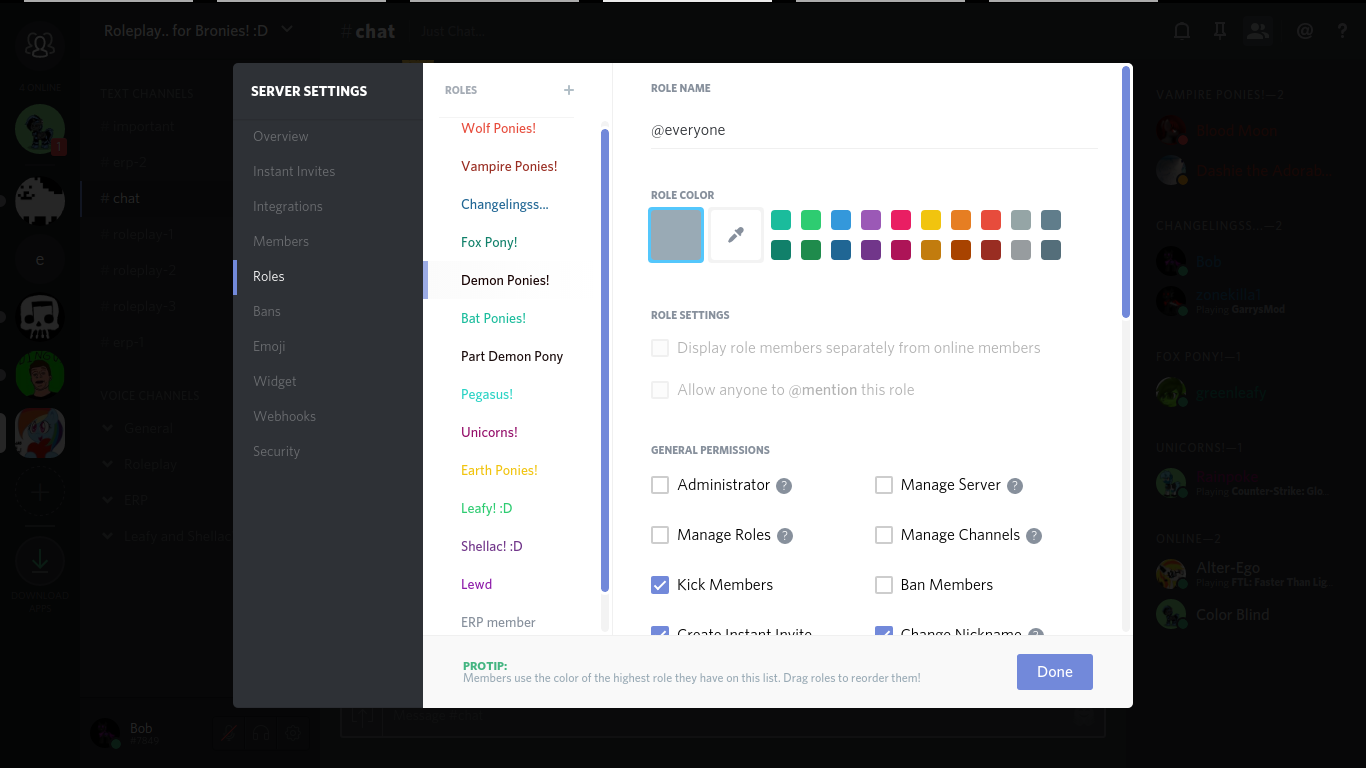Collapse the General voice channel chevron
Image resolution: width=1366 pixels, height=768 pixels.
(x=108, y=428)
